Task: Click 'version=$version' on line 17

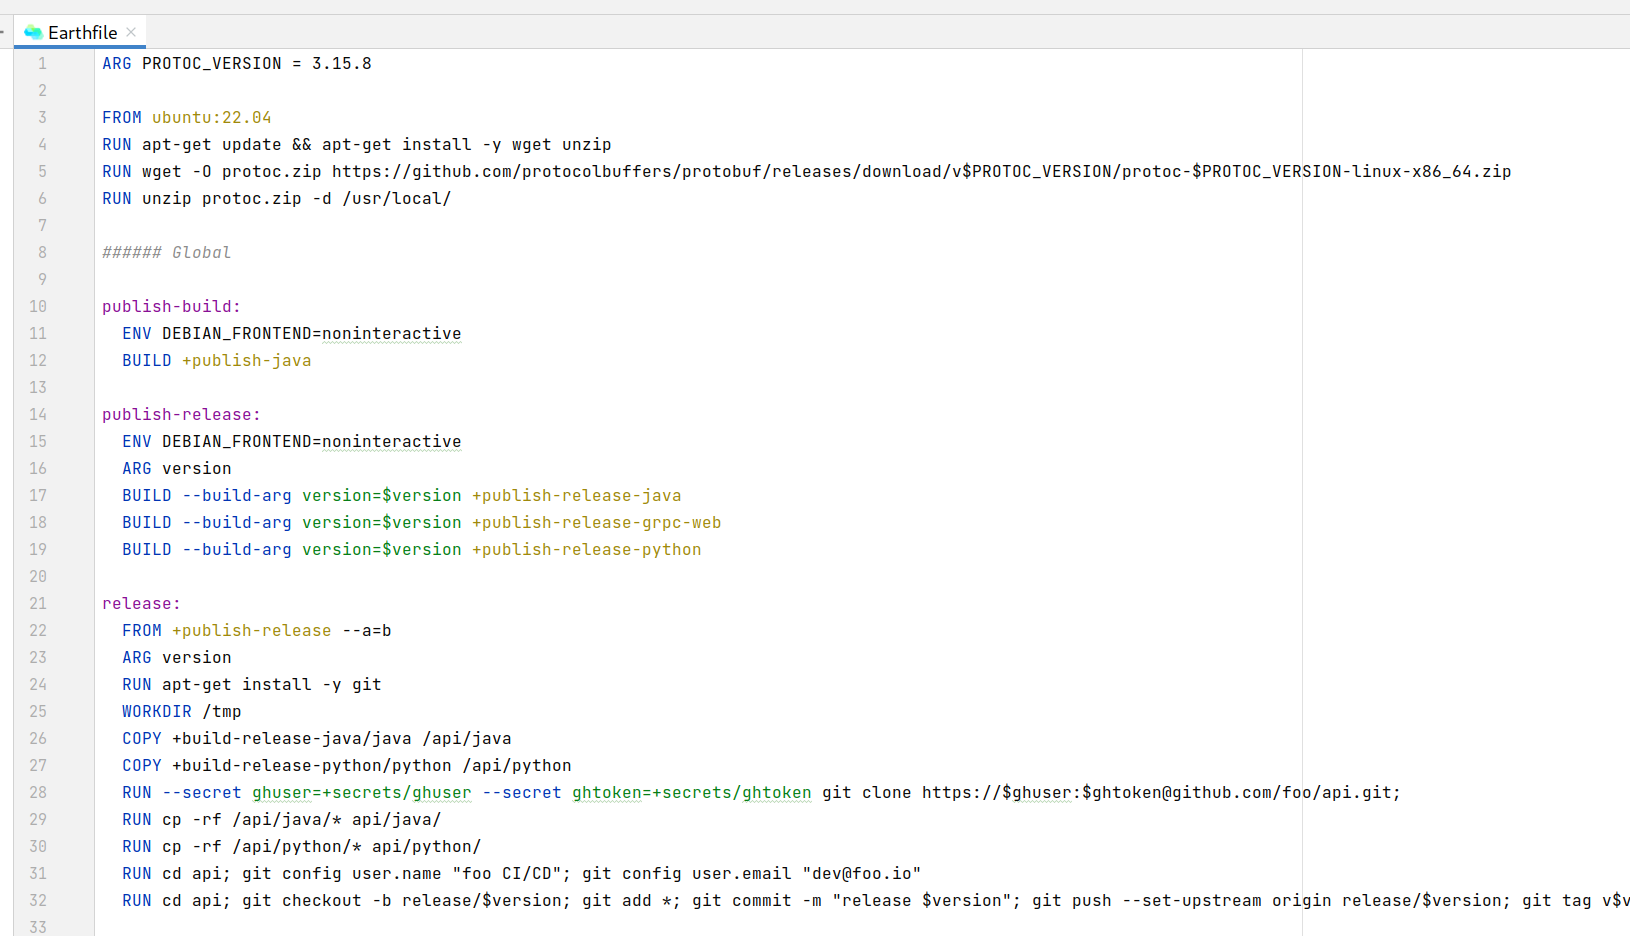Action: pos(382,495)
